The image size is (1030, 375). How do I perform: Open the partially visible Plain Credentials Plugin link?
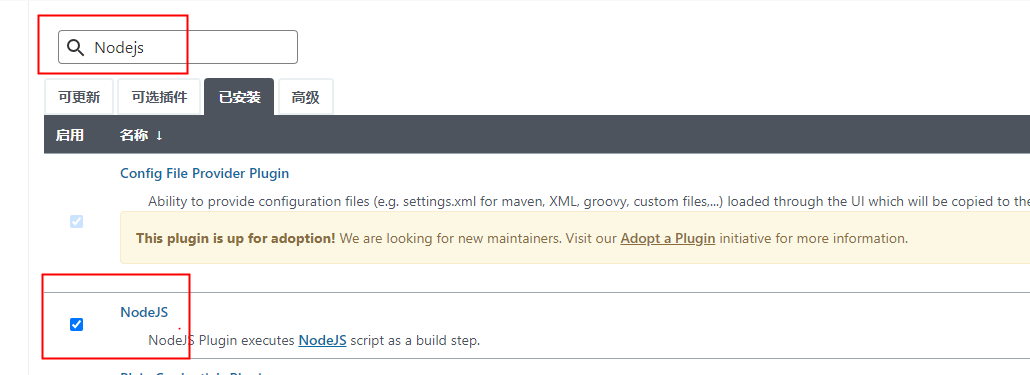coord(191,373)
